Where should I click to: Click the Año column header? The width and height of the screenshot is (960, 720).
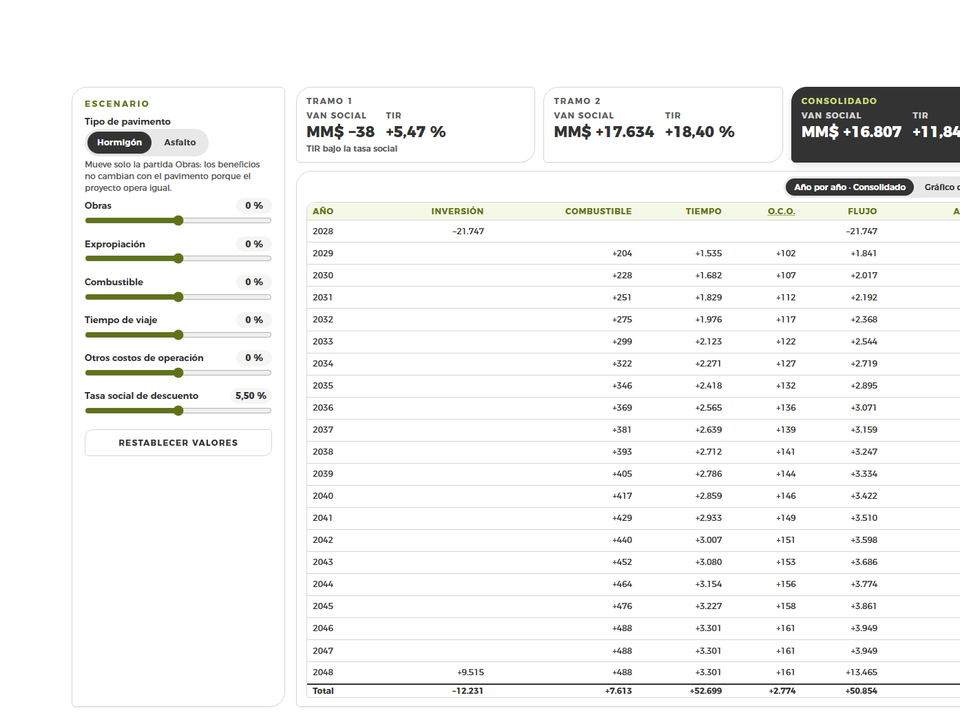(323, 211)
